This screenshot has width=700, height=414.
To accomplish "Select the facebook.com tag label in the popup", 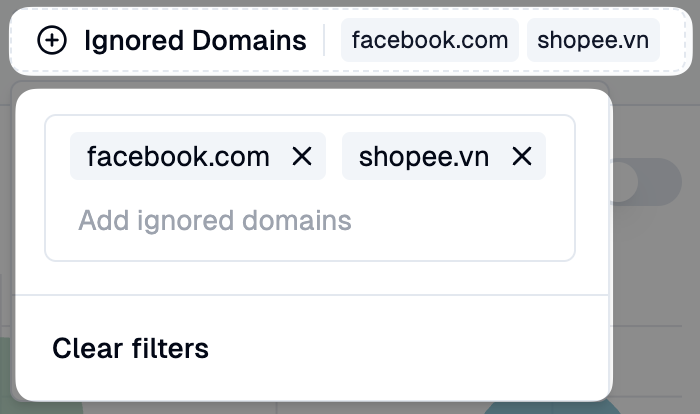I will point(178,157).
